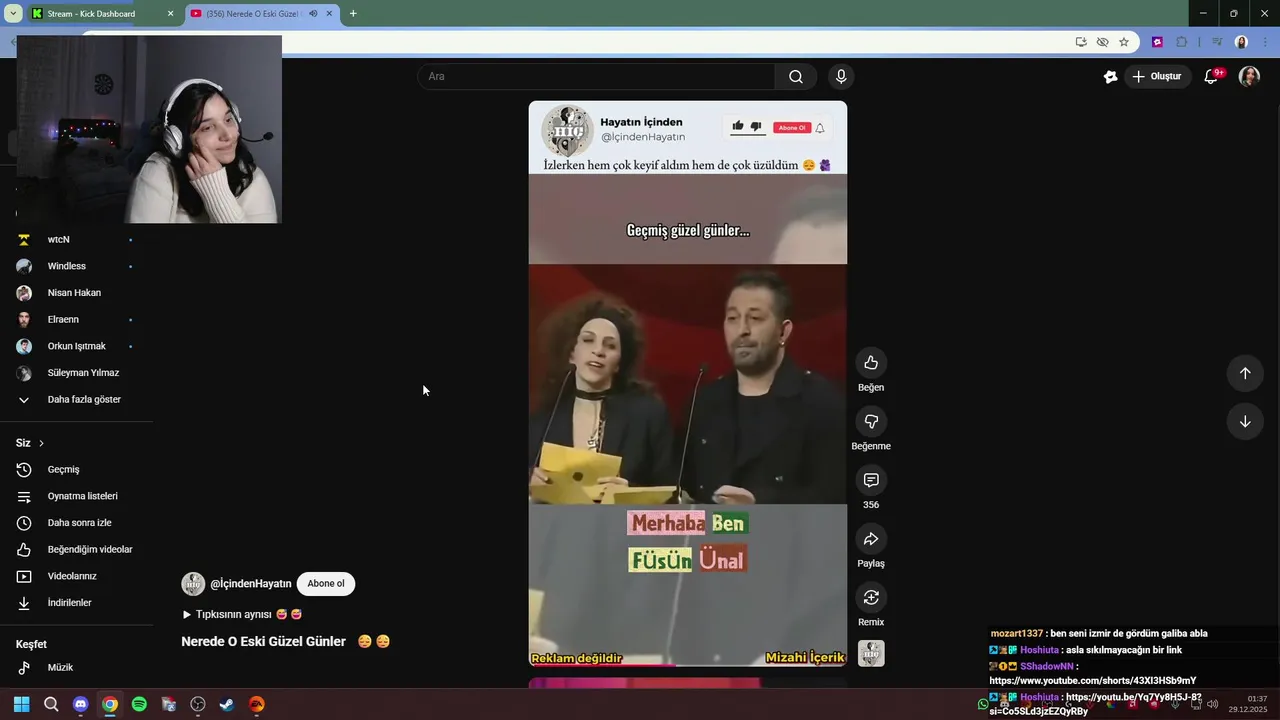Viewport: 1280px width, 720px height.
Task: Open the Süleyman Yılmaz subscription channel
Action: pyautogui.click(x=75, y=373)
